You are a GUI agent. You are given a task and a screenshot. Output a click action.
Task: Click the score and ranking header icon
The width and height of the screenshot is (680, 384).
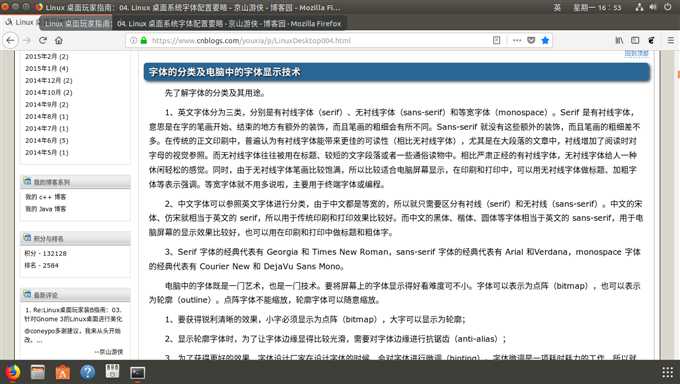click(x=27, y=238)
